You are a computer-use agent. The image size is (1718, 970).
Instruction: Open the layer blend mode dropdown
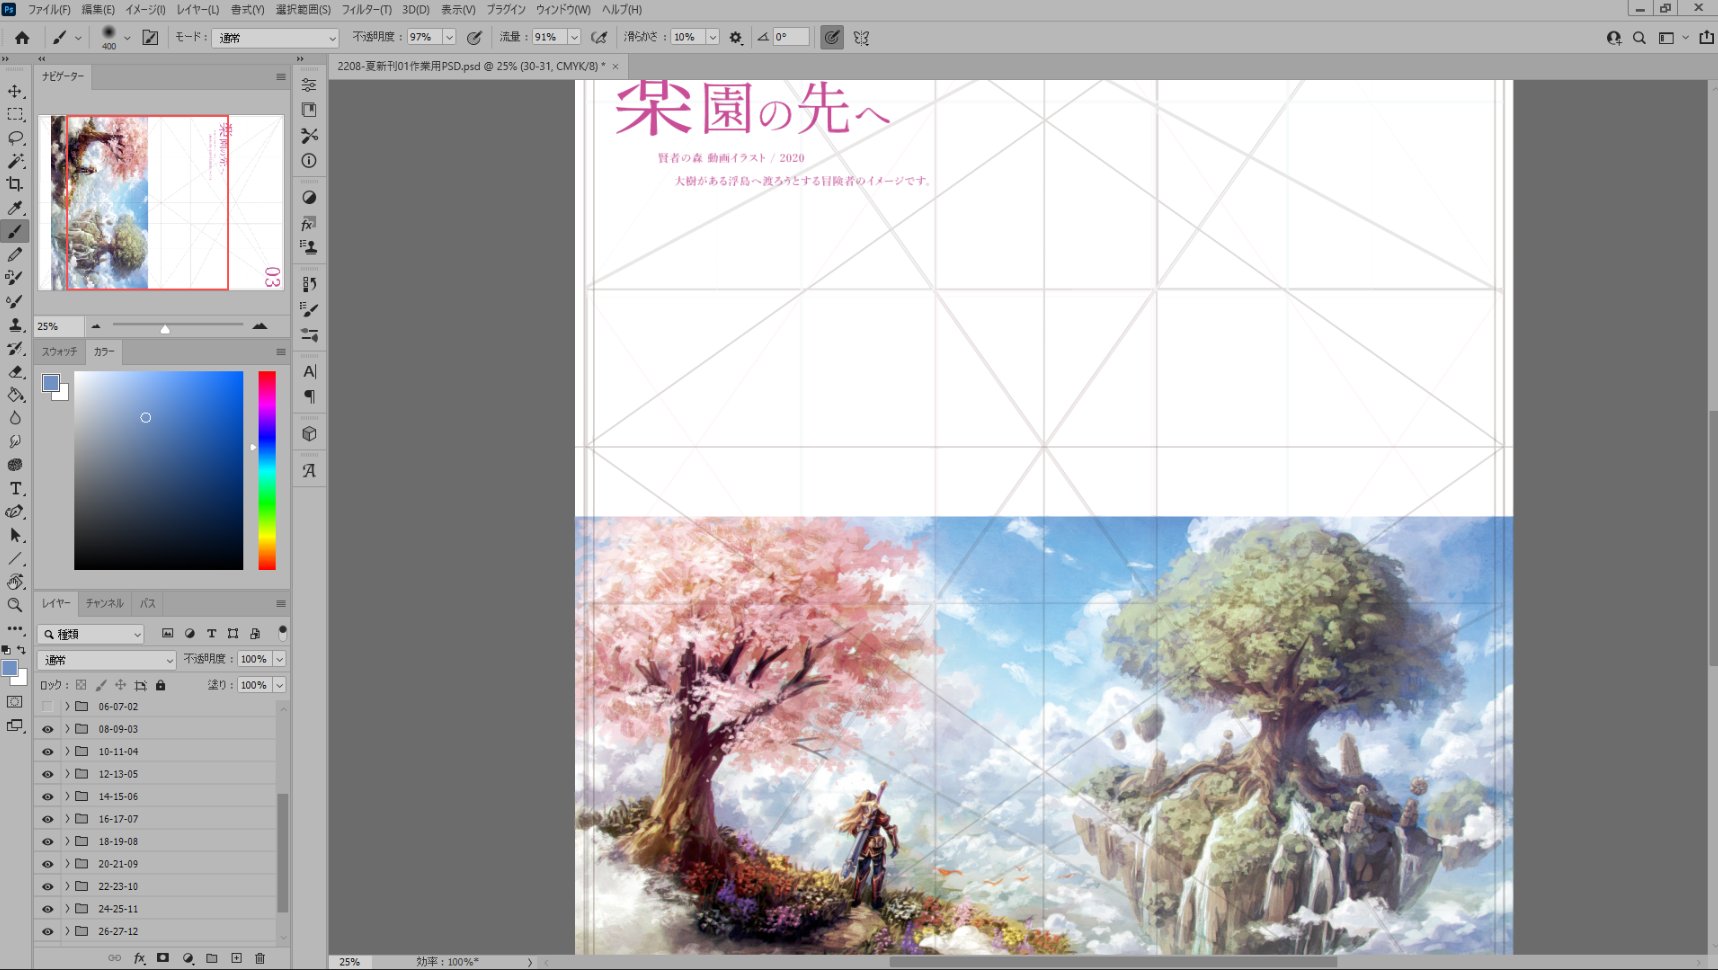pyautogui.click(x=107, y=660)
